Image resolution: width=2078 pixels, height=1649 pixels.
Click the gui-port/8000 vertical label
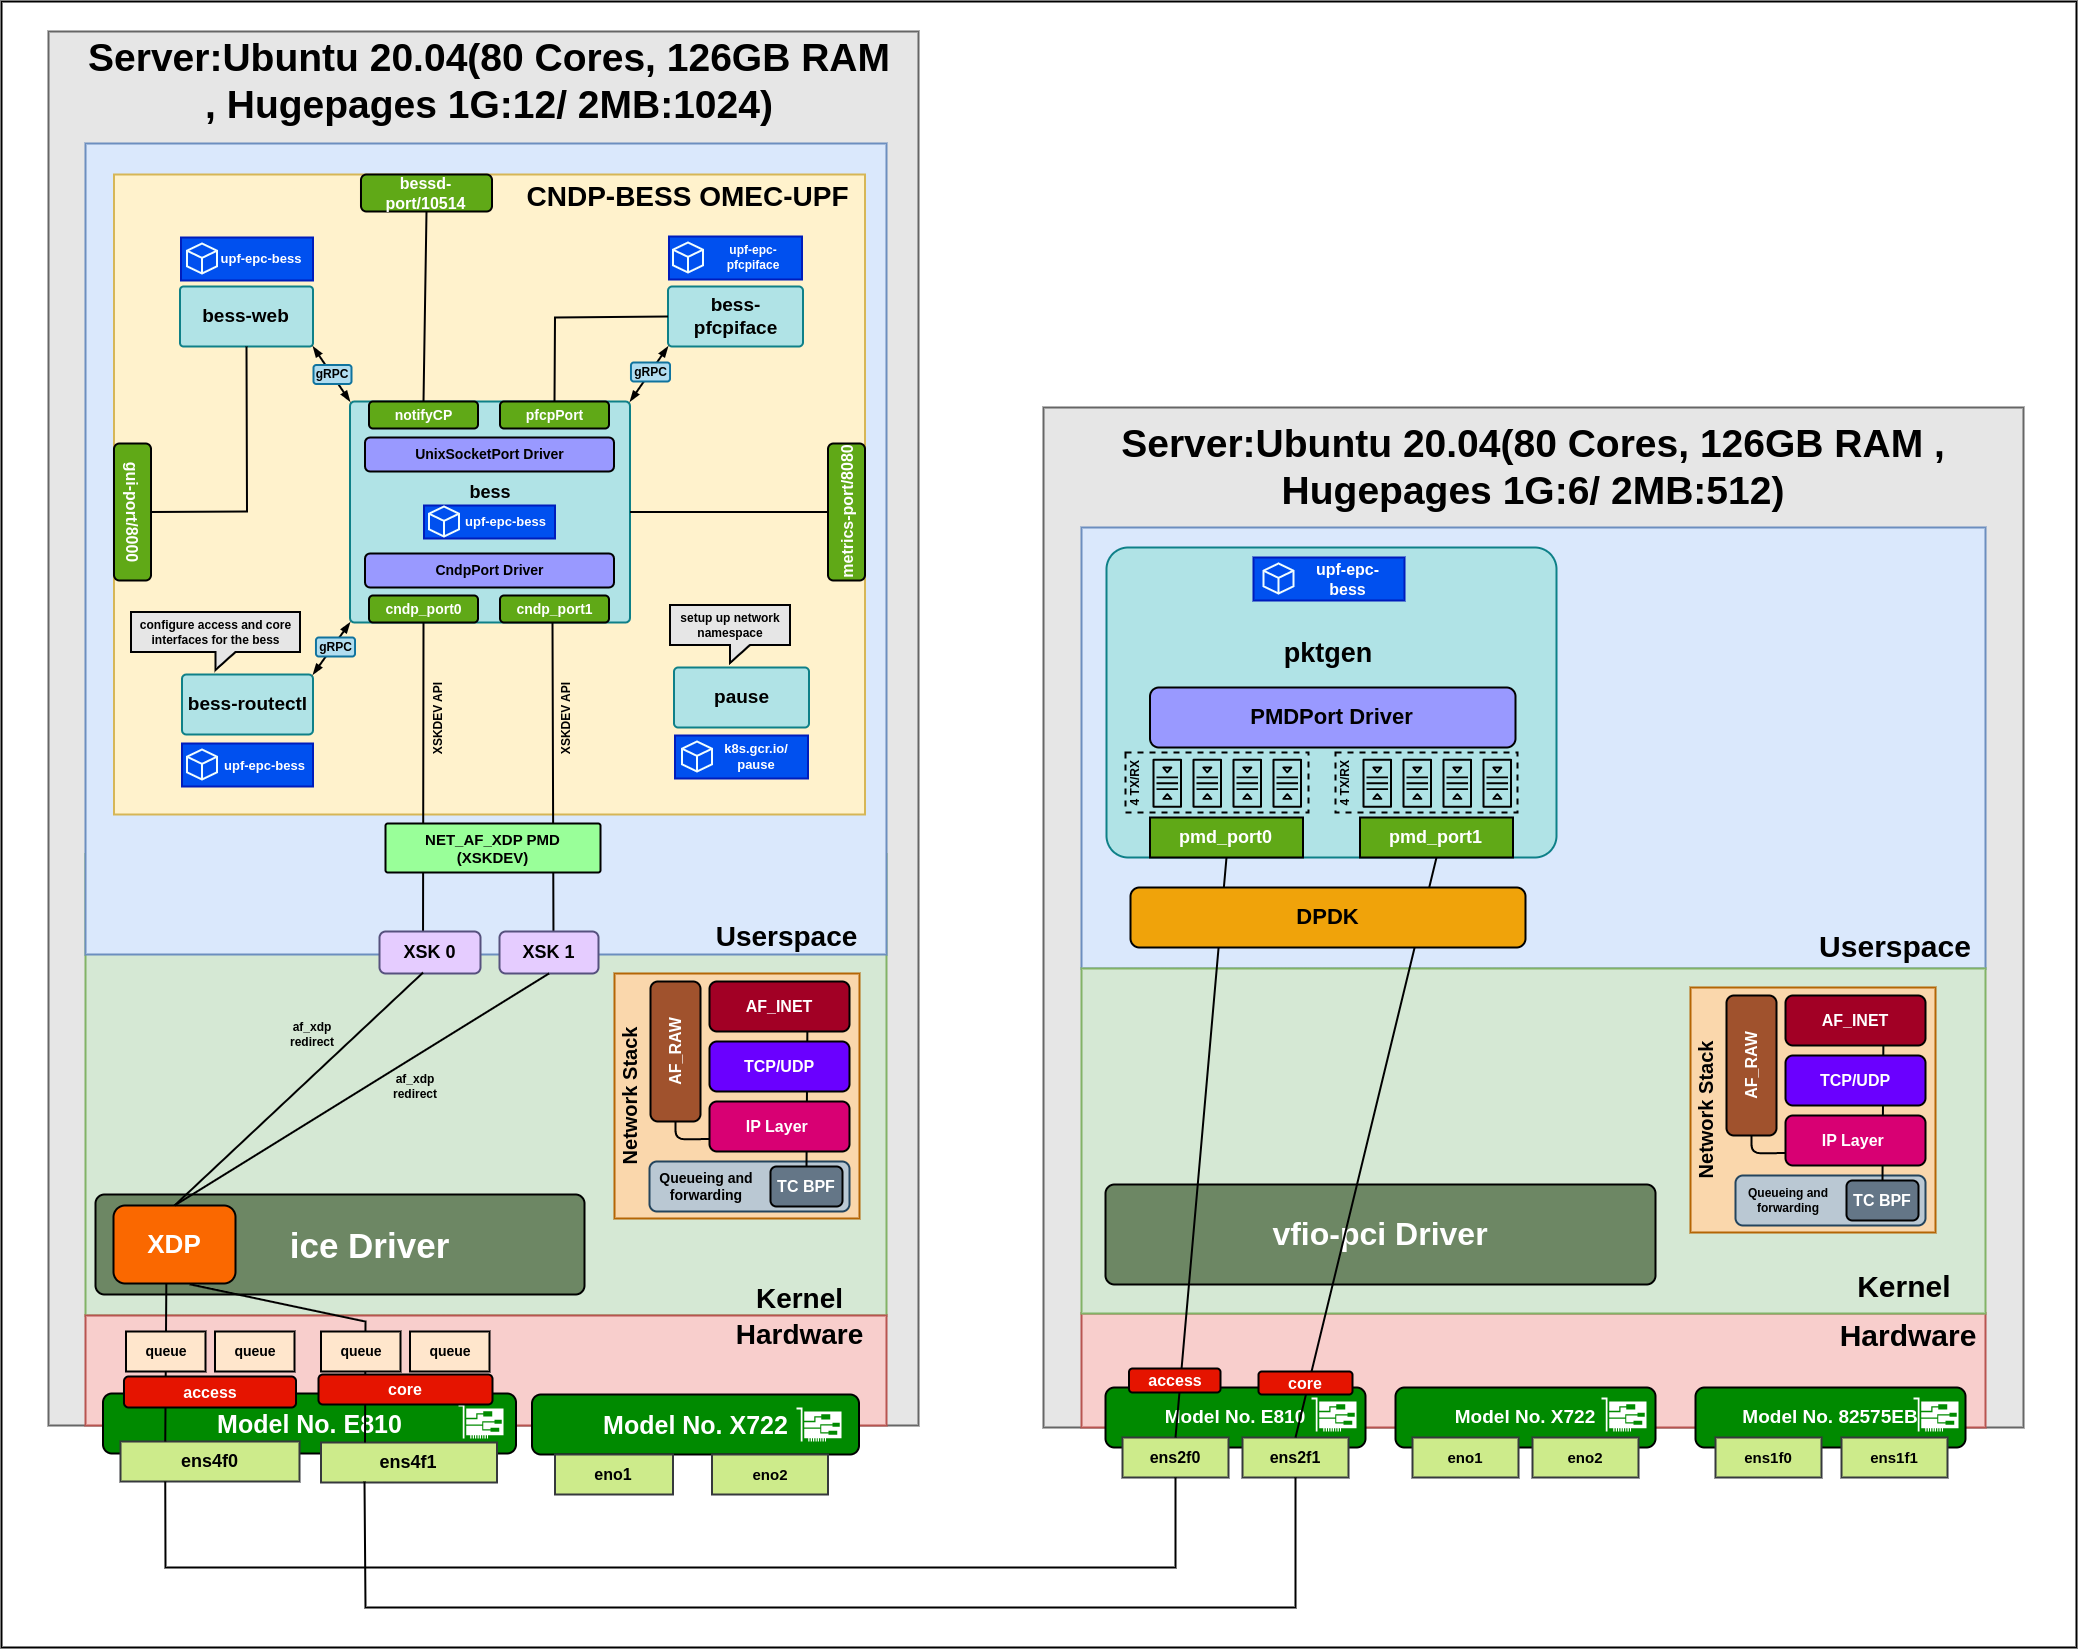(132, 512)
